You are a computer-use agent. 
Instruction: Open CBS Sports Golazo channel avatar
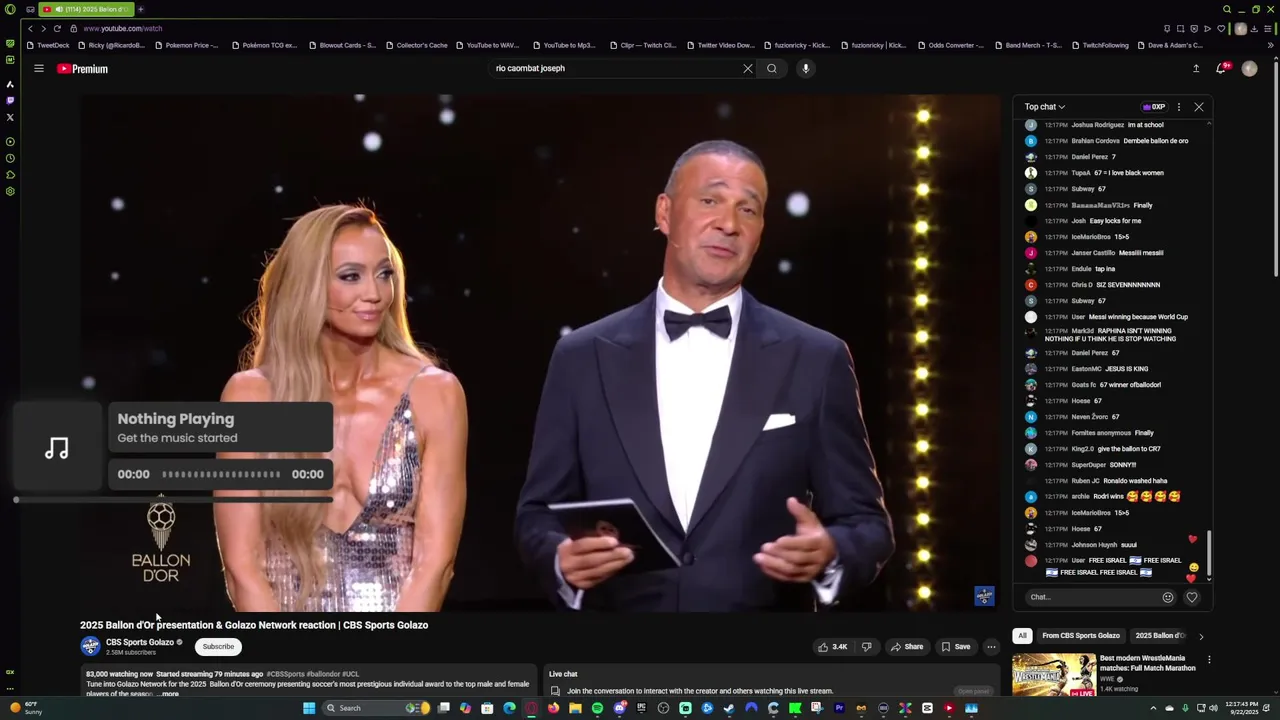click(90, 646)
